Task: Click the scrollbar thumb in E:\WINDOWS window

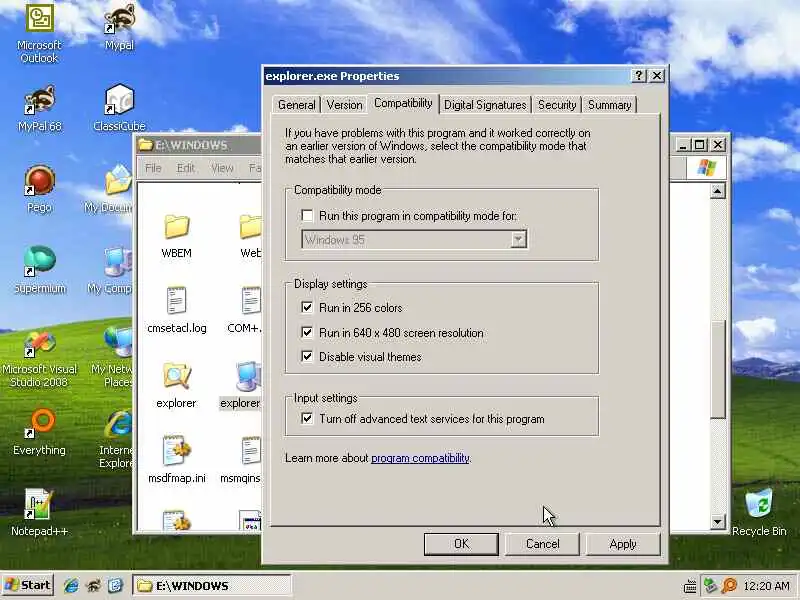Action: (717, 369)
